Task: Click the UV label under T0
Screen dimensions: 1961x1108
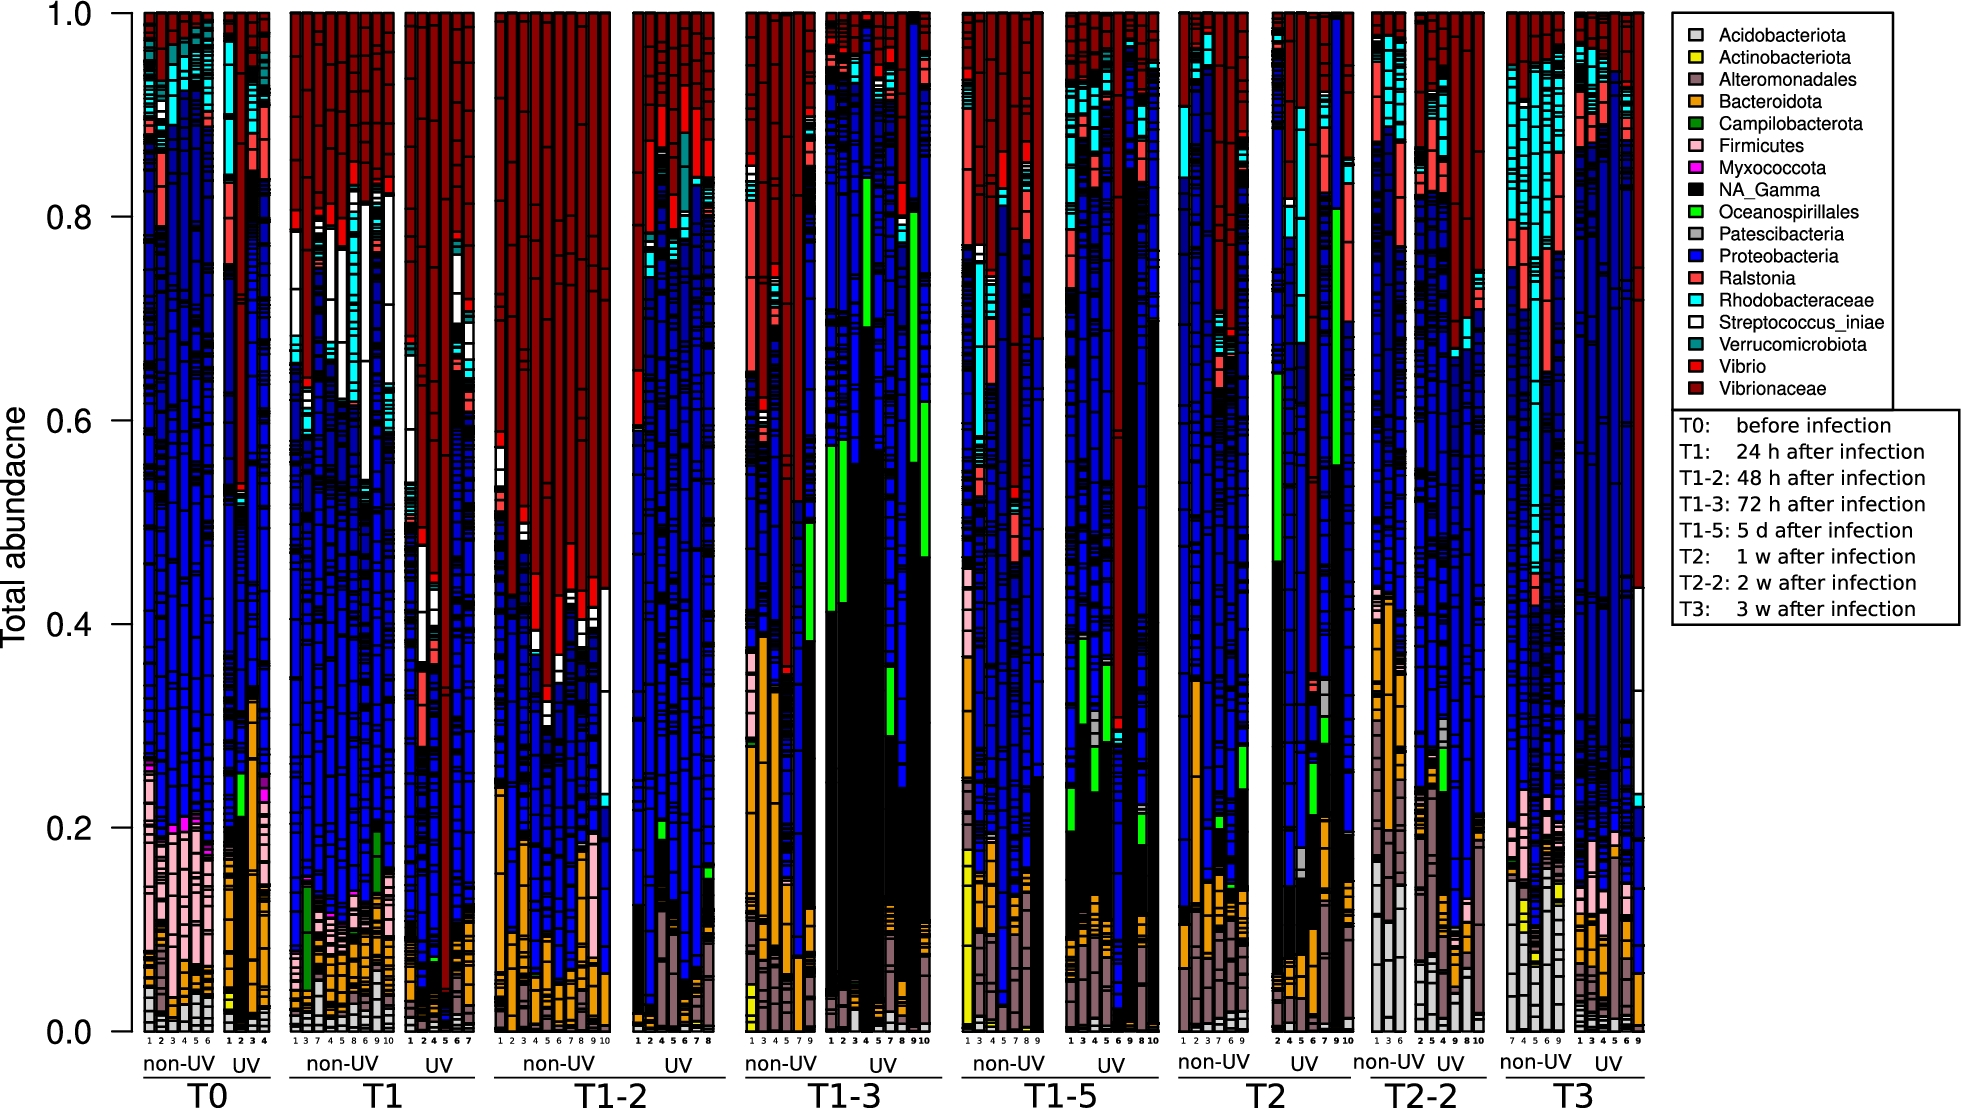Action: (x=246, y=1065)
